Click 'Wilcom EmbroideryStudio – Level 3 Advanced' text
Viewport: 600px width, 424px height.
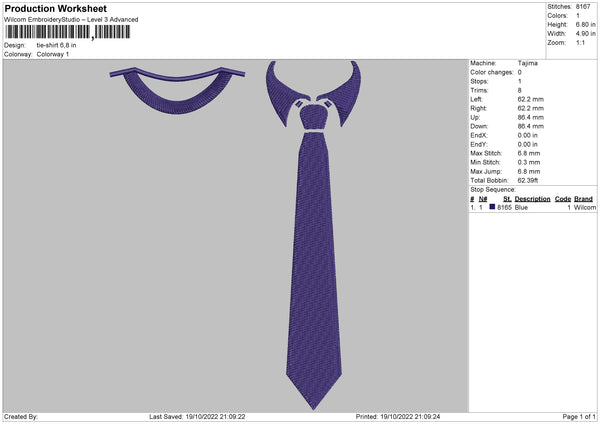pos(71,20)
